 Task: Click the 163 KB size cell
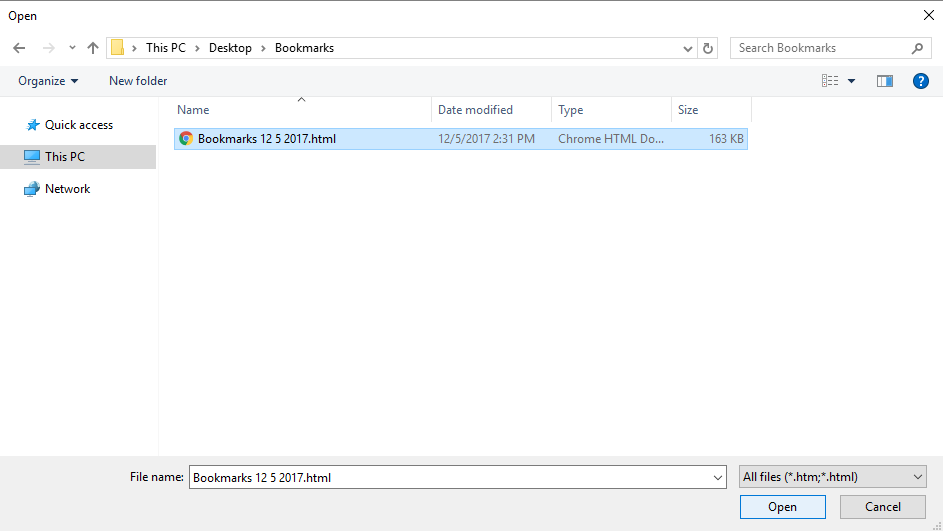pyautogui.click(x=726, y=139)
